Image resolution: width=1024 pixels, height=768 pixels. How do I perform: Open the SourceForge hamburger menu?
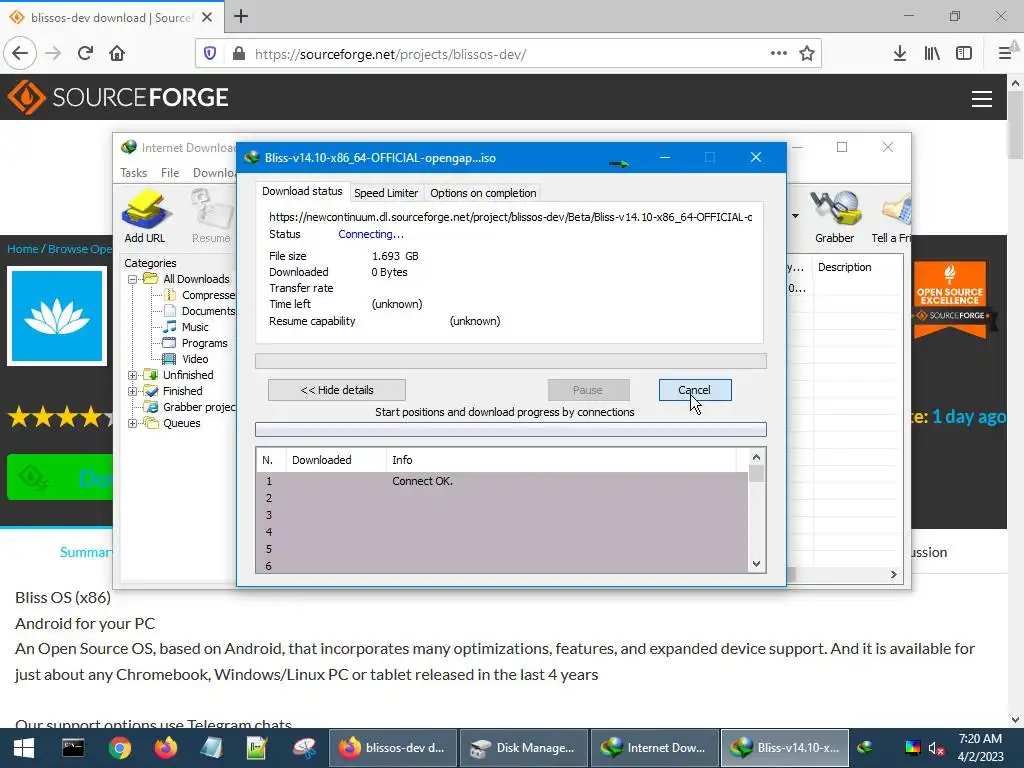pyautogui.click(x=982, y=99)
